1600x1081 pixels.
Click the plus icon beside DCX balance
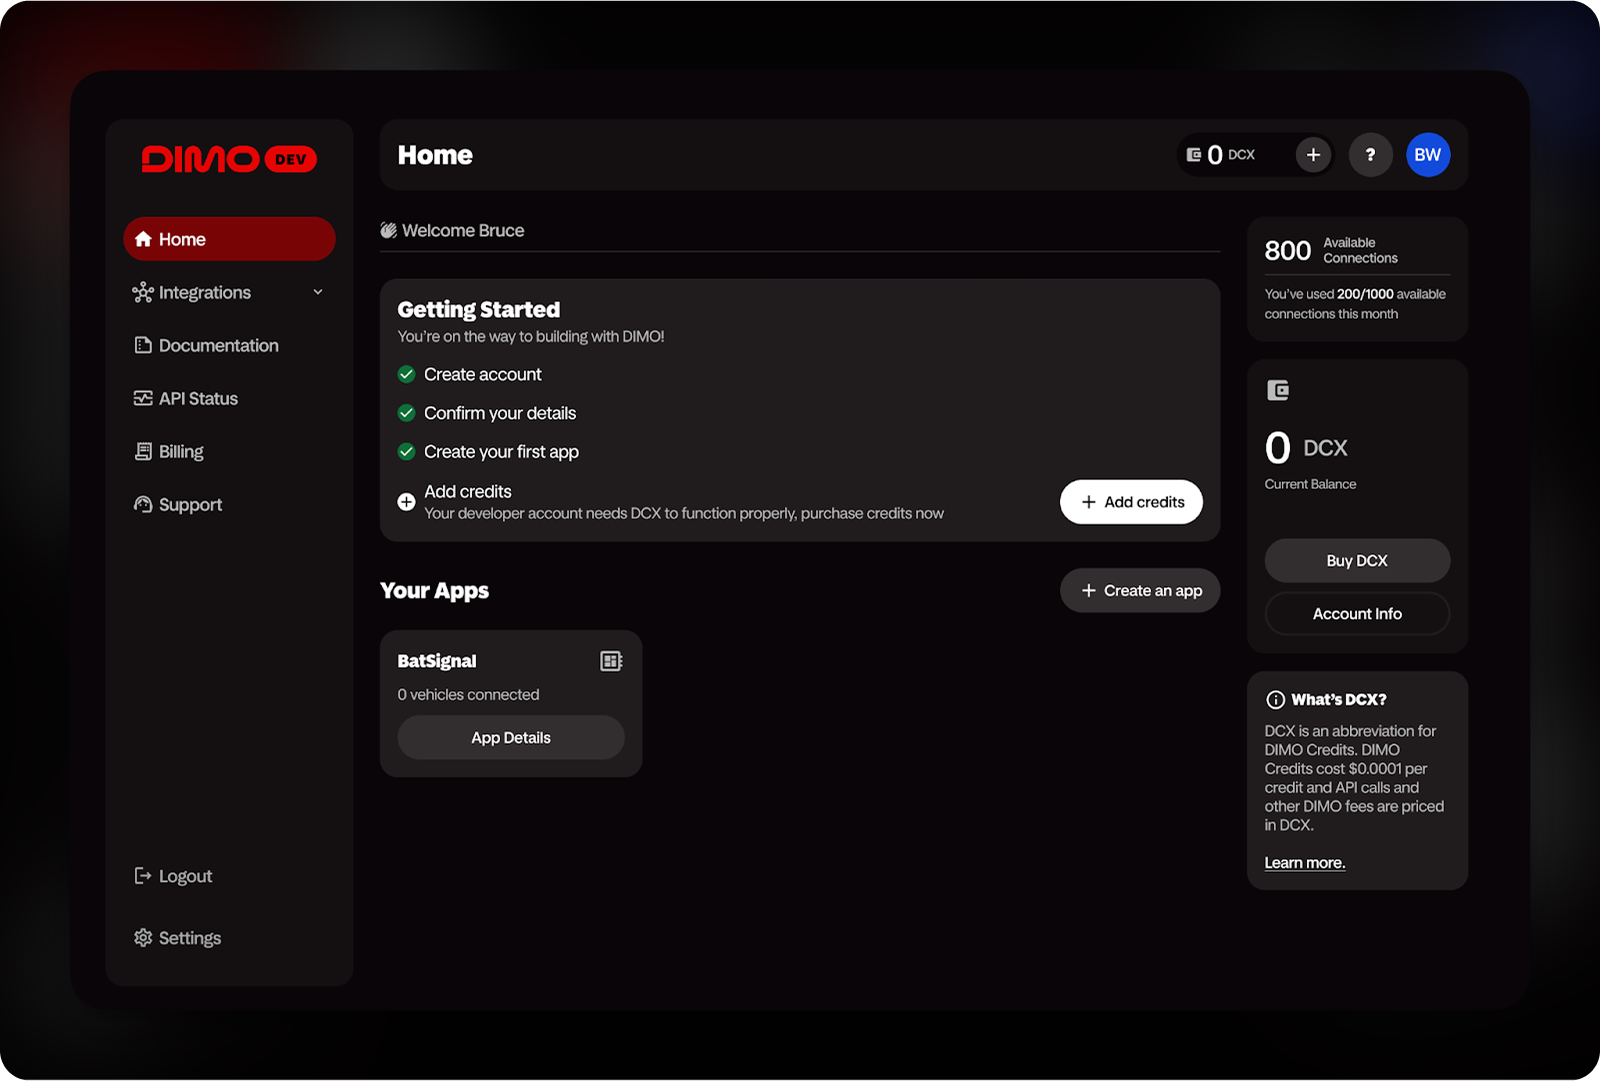(x=1313, y=155)
